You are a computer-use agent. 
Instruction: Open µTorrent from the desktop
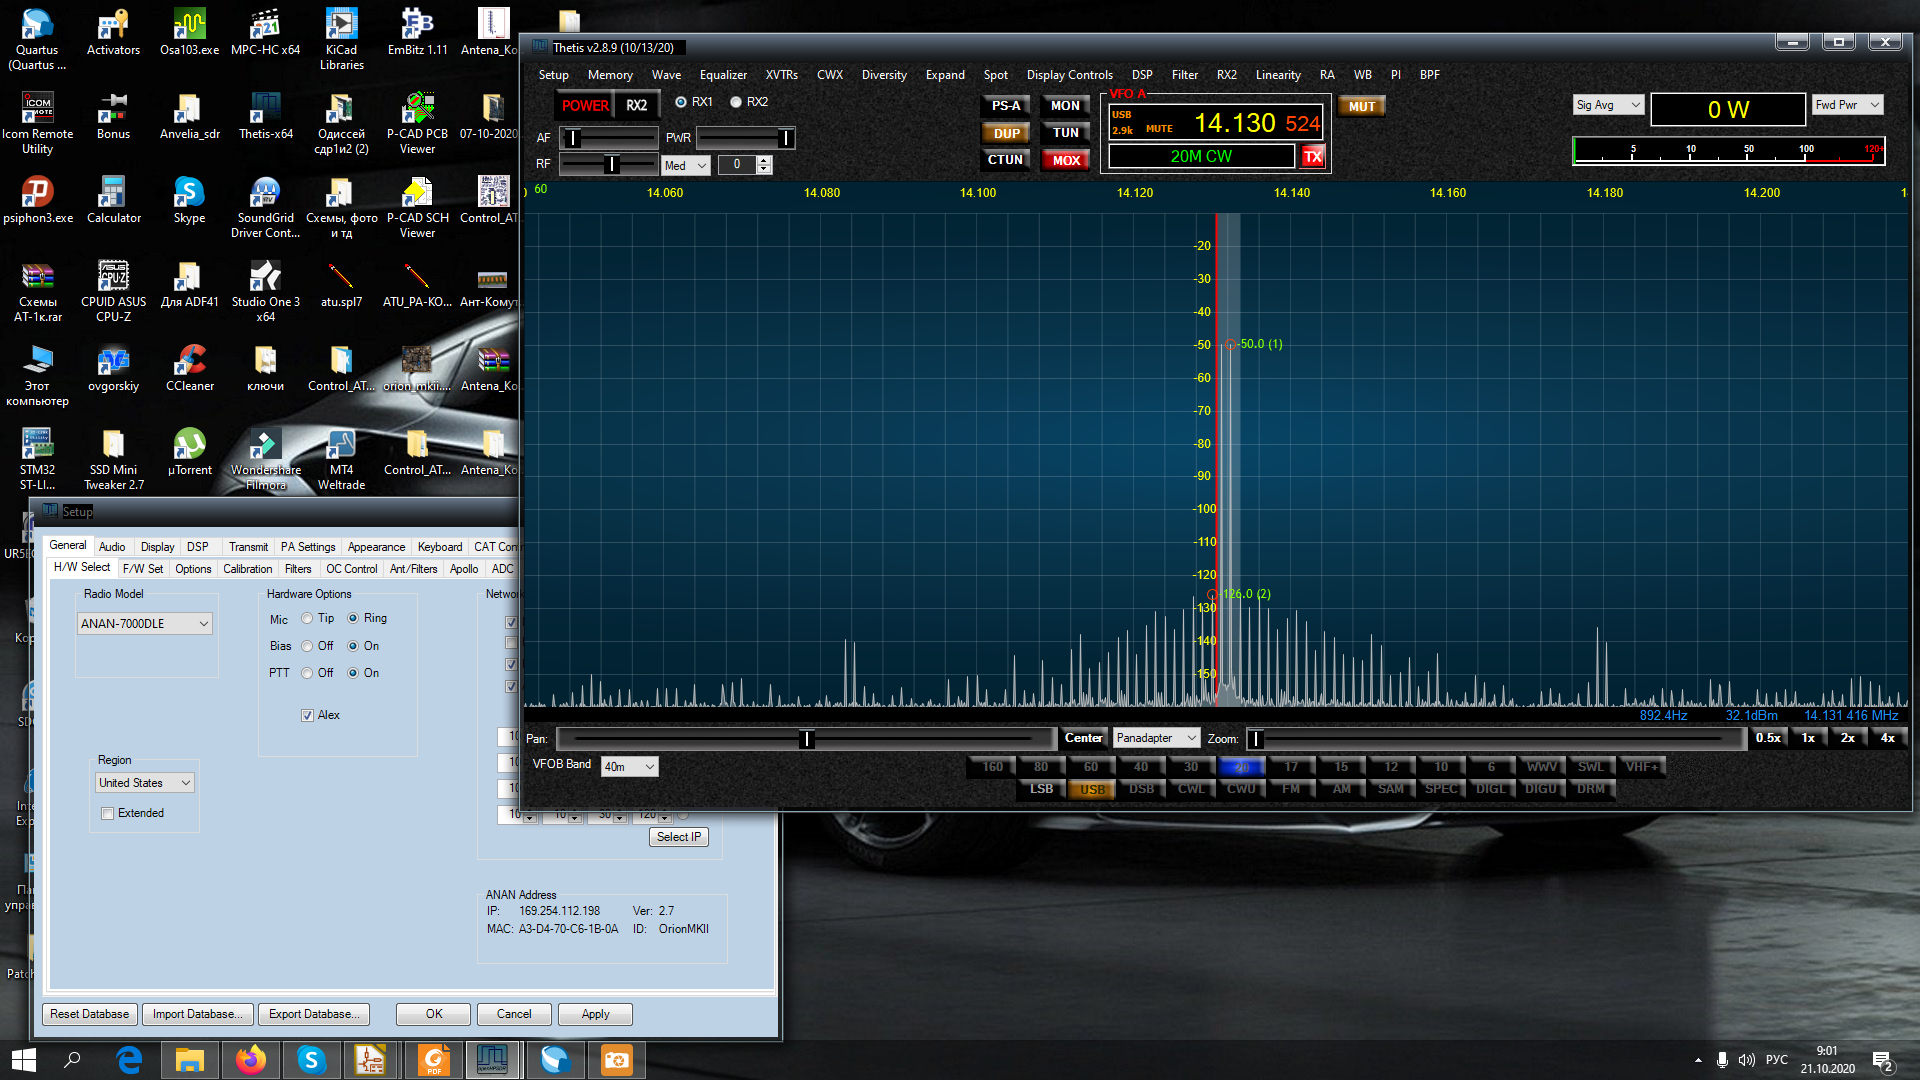[189, 452]
